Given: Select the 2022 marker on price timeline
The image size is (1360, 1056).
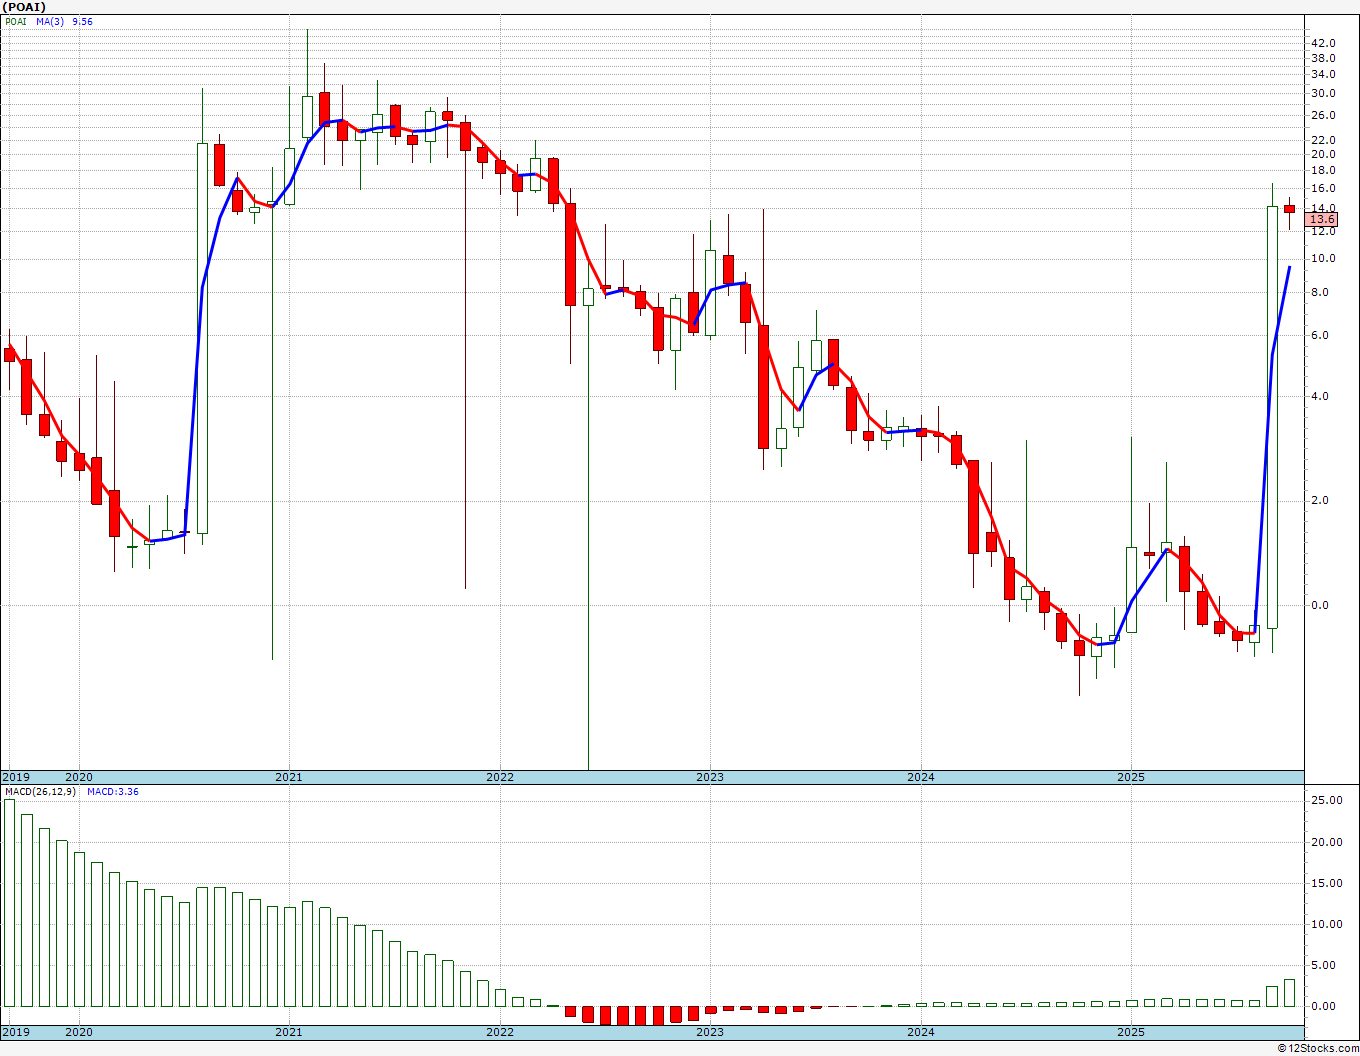Looking at the screenshot, I should point(499,777).
